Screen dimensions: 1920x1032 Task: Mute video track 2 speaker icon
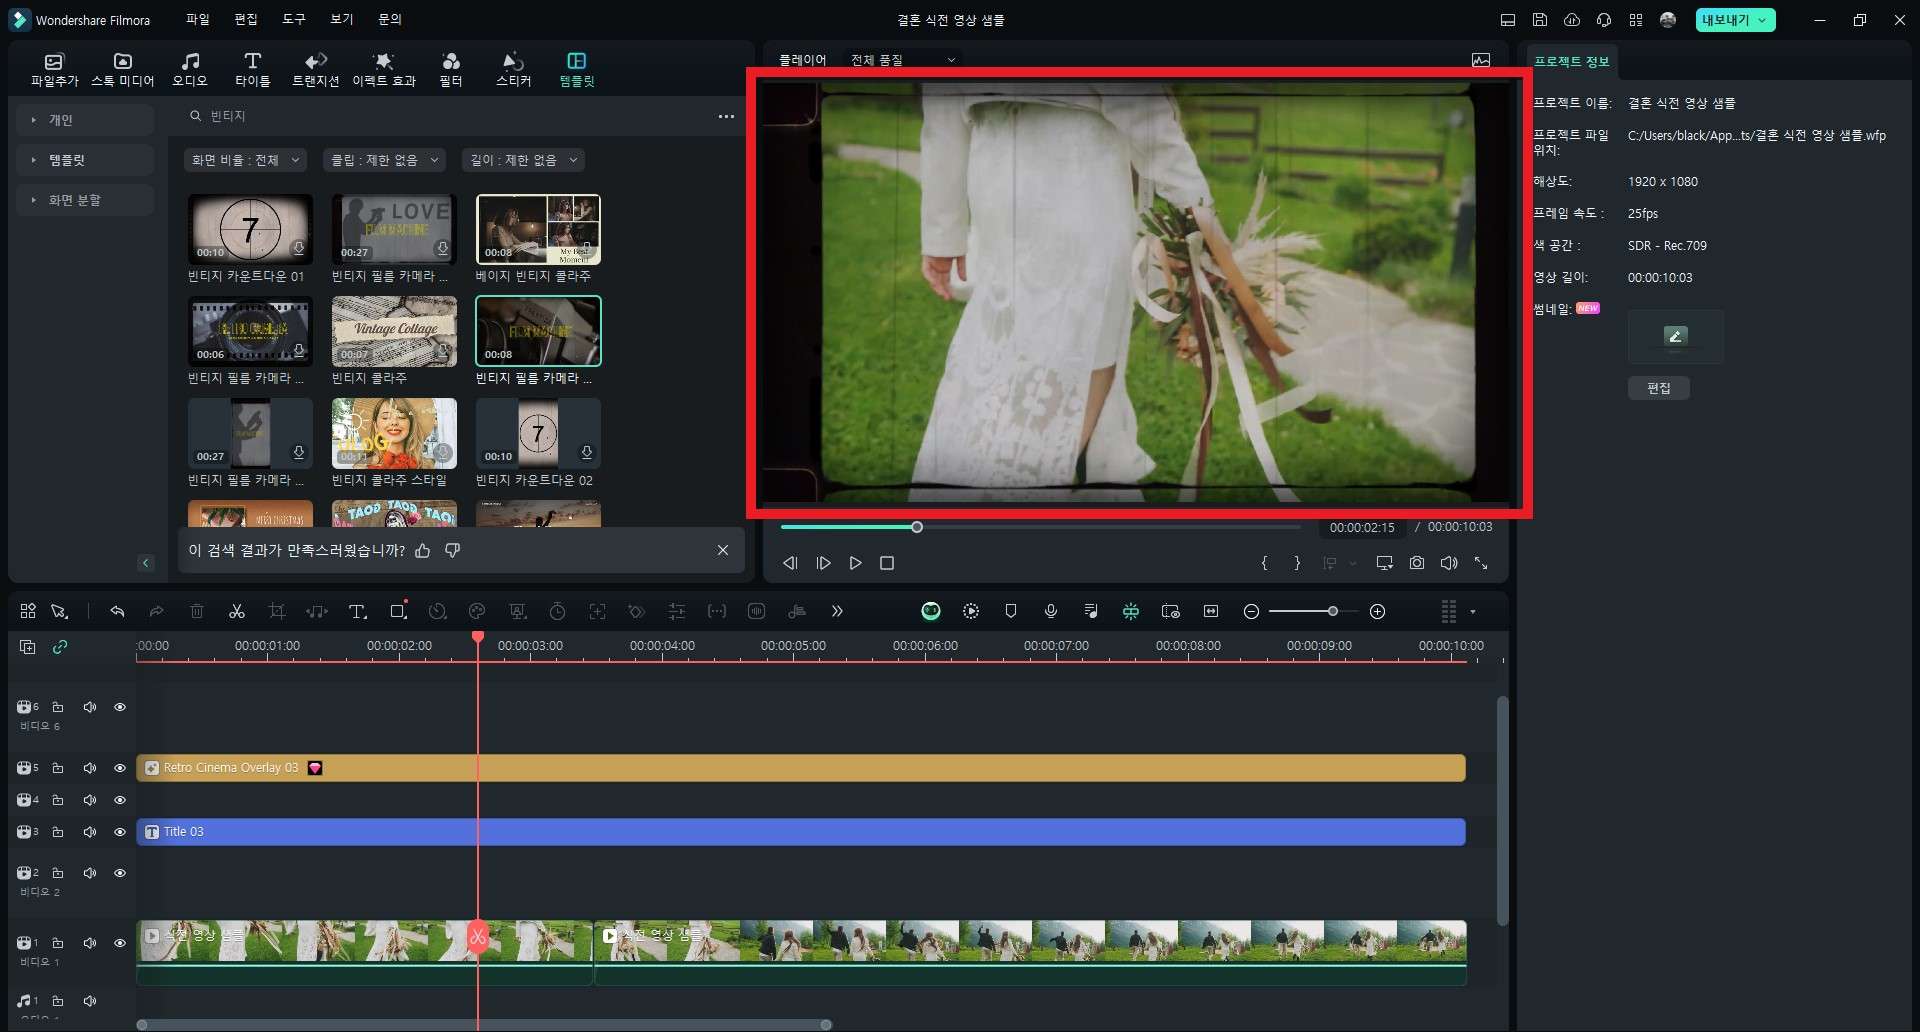click(x=89, y=873)
